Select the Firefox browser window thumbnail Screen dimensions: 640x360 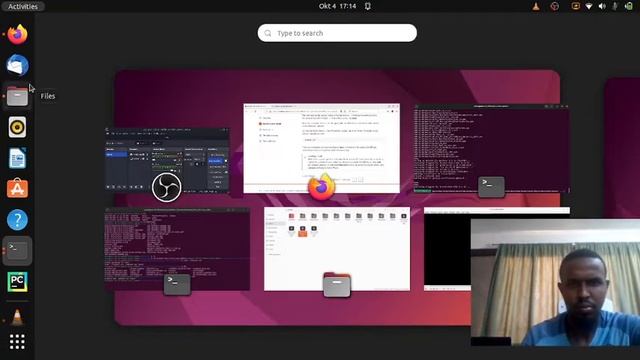click(x=322, y=148)
